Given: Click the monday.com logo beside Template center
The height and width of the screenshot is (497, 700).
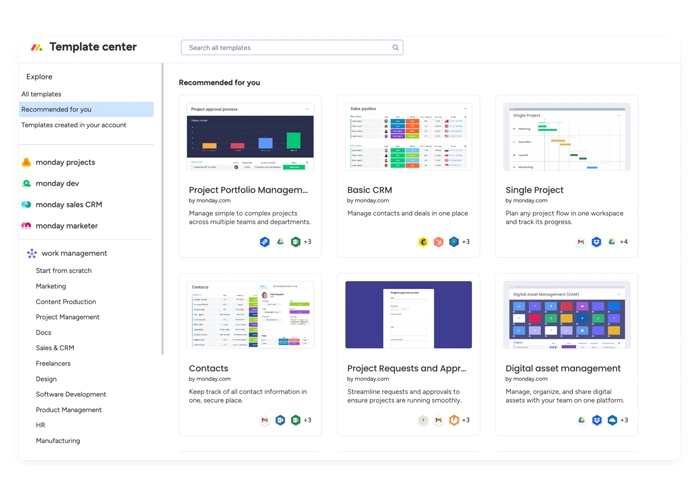Looking at the screenshot, I should click(36, 47).
